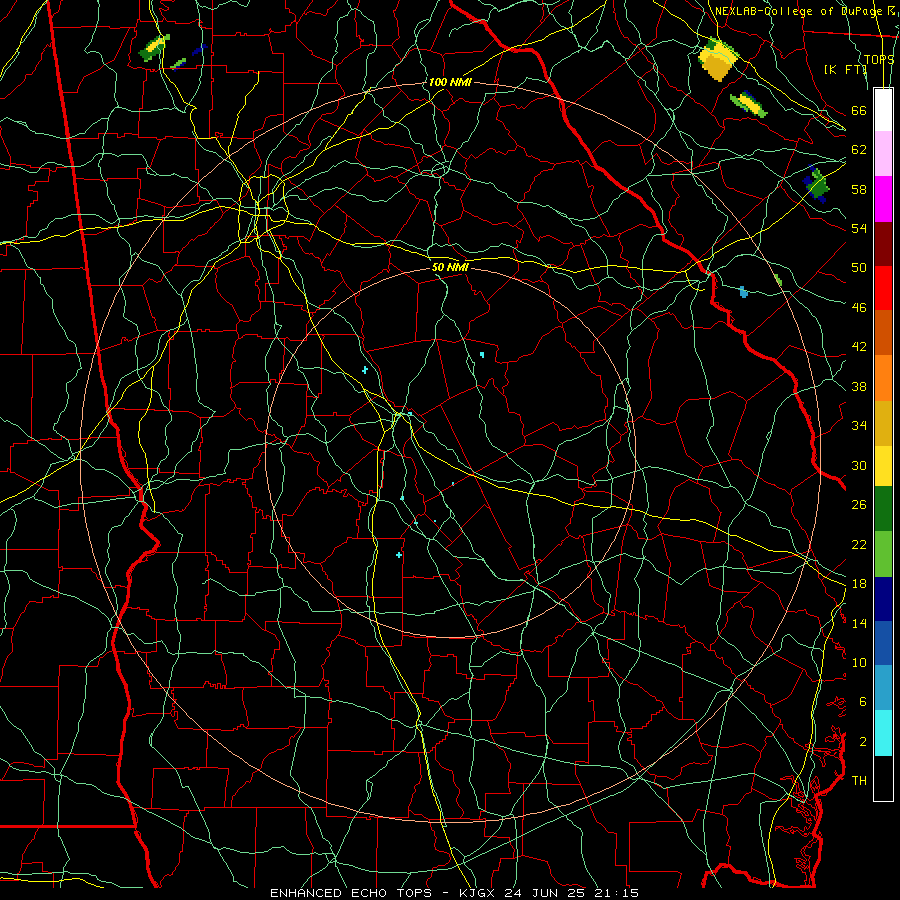Select the cyan swatch at the scale bottom
900x900 pixels.
coord(883,733)
